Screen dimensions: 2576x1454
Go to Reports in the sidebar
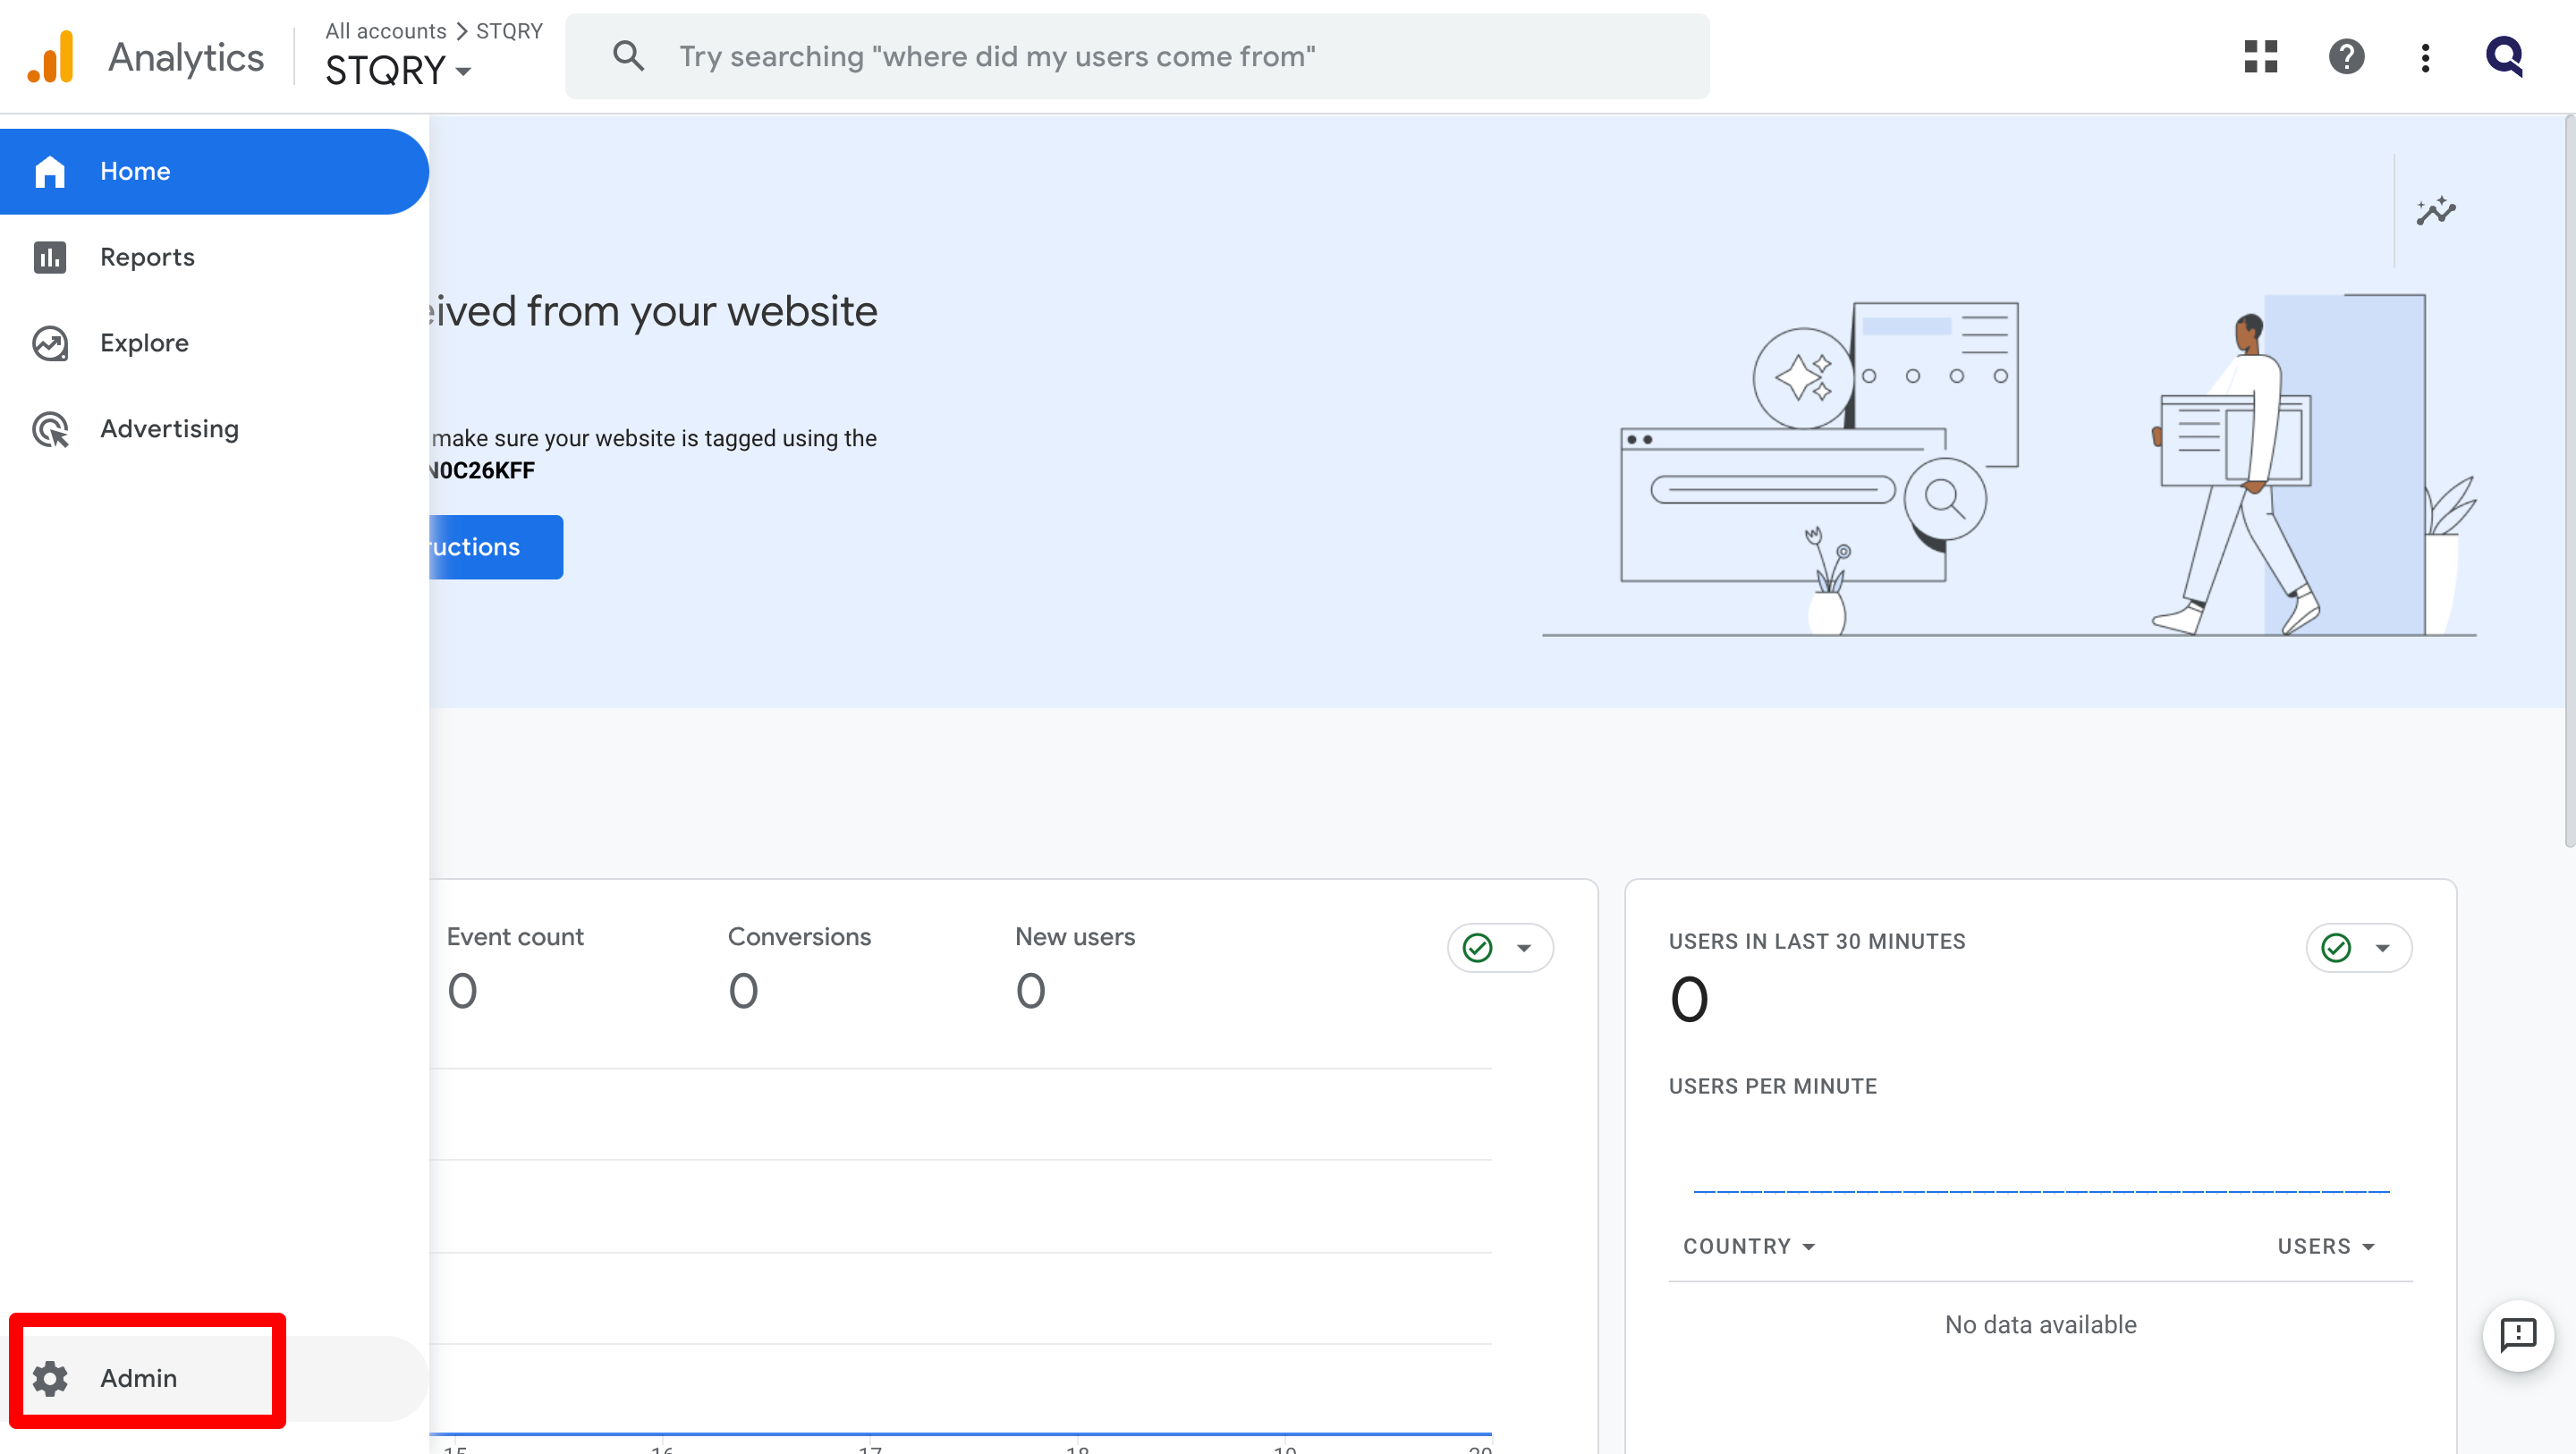(147, 257)
